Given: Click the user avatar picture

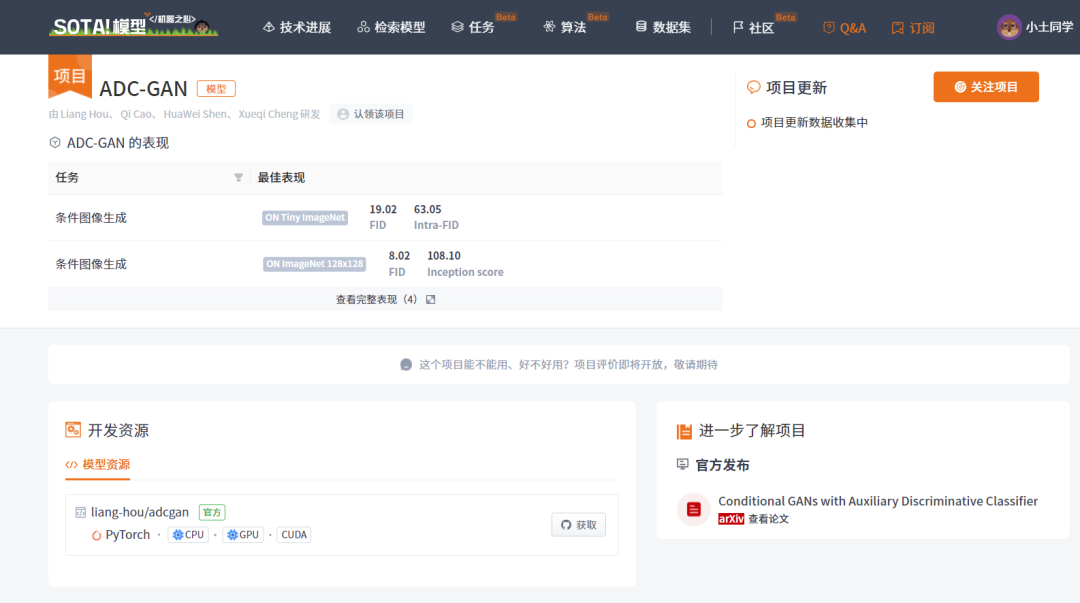Looking at the screenshot, I should click(x=1009, y=28).
